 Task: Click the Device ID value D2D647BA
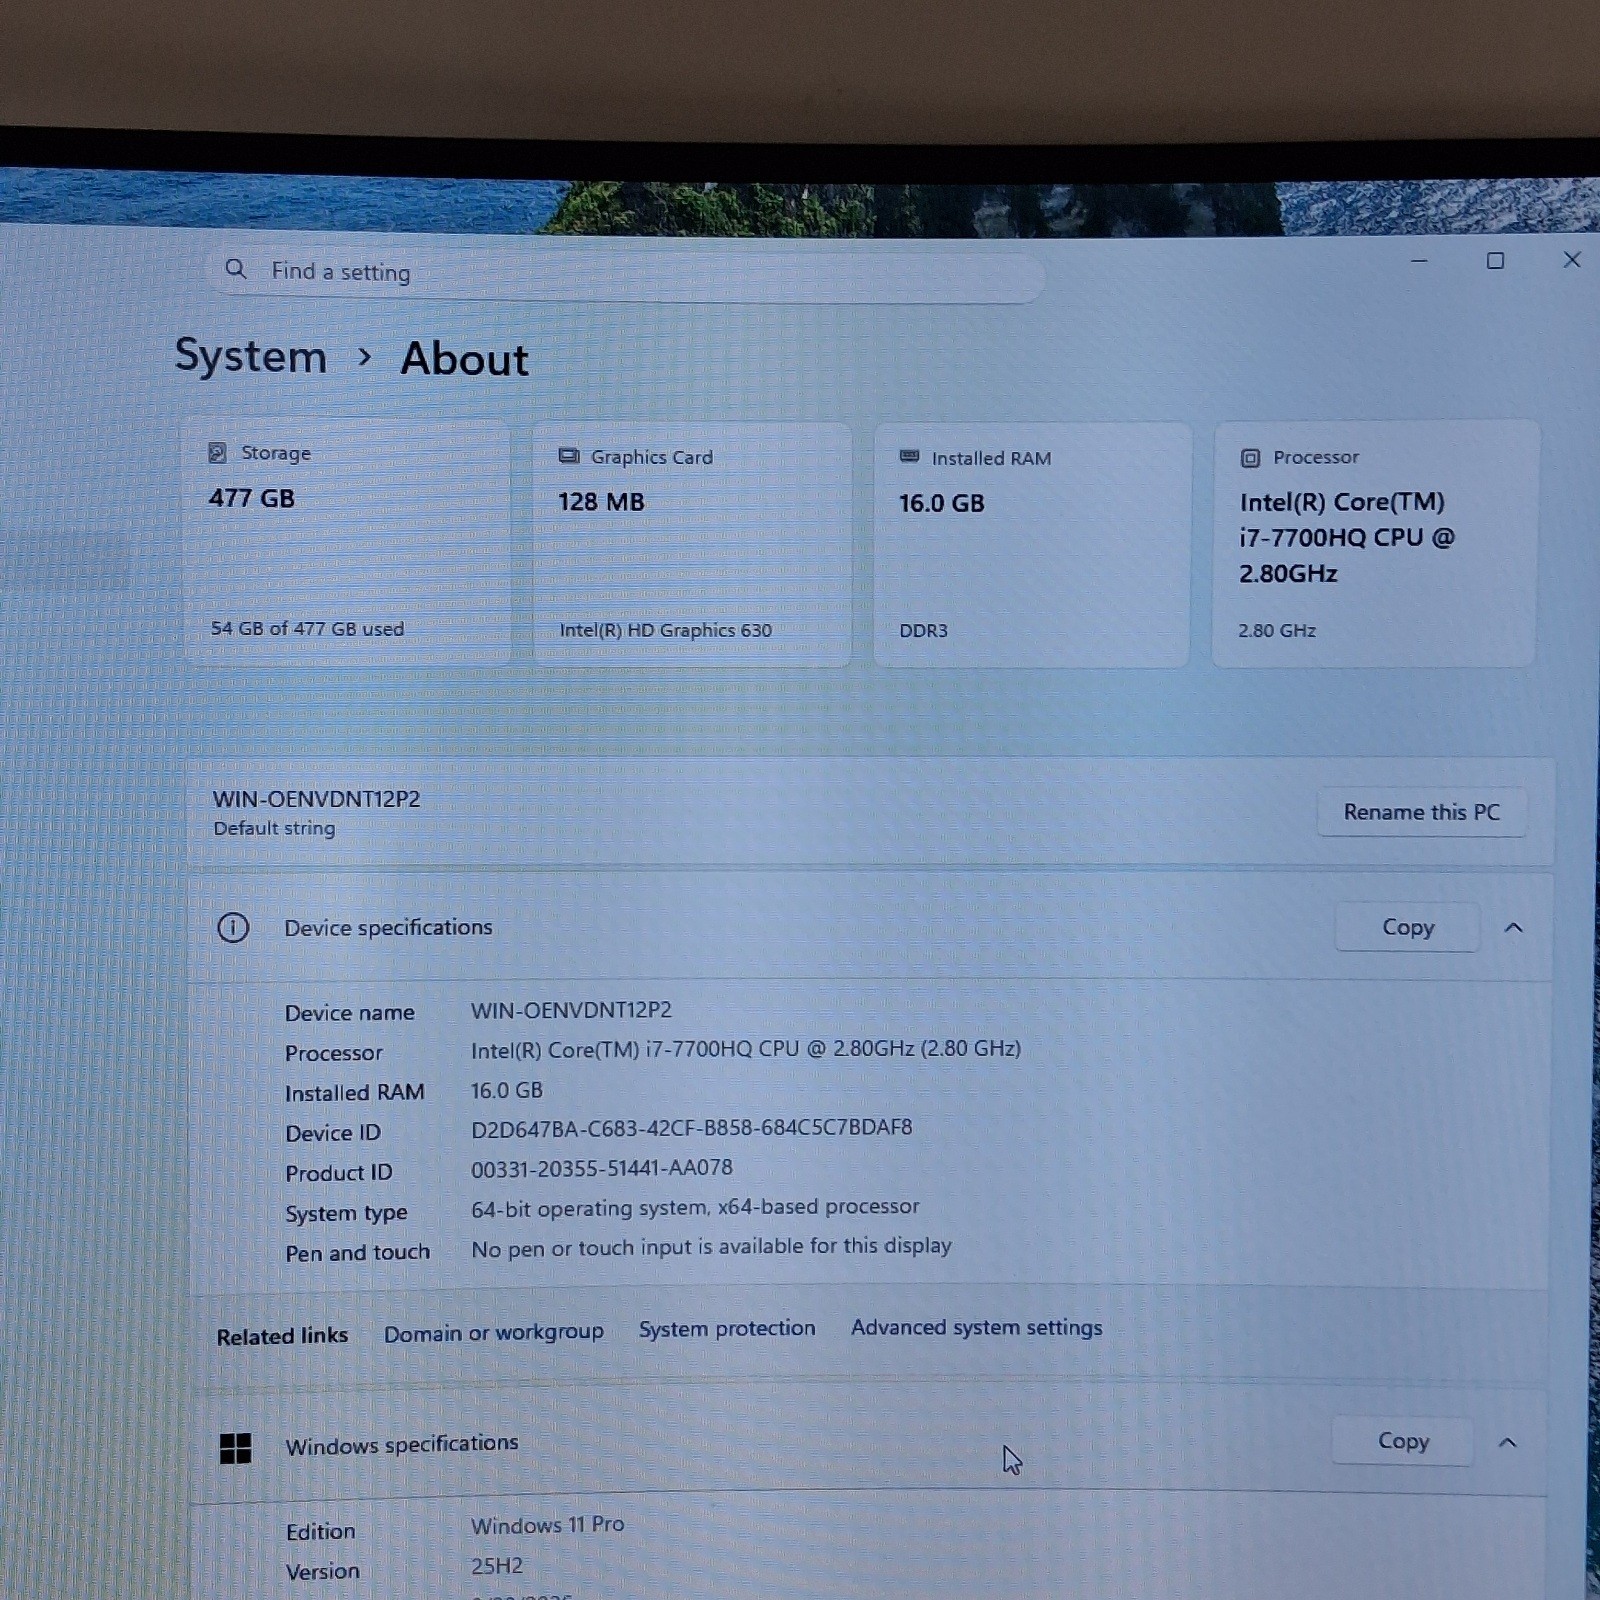tap(692, 1128)
